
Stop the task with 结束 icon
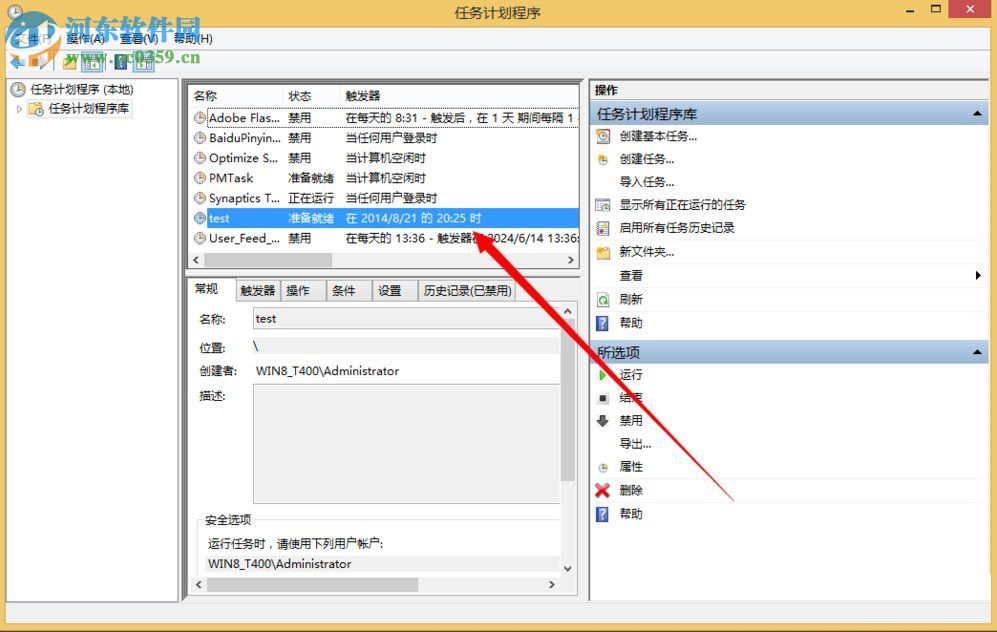pyautogui.click(x=603, y=397)
